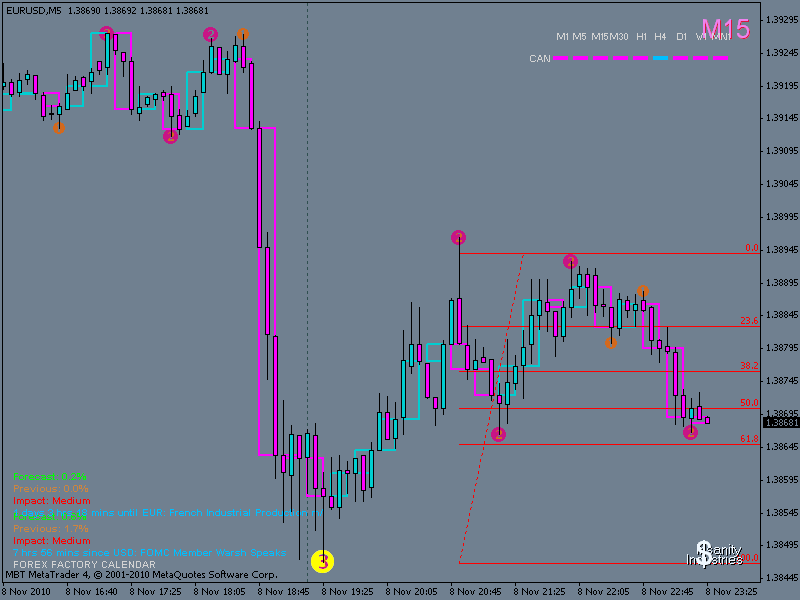Image resolution: width=800 pixels, height=600 pixels.
Task: Click the MBT MetaTrader 4 copyright text
Action: coord(141,575)
